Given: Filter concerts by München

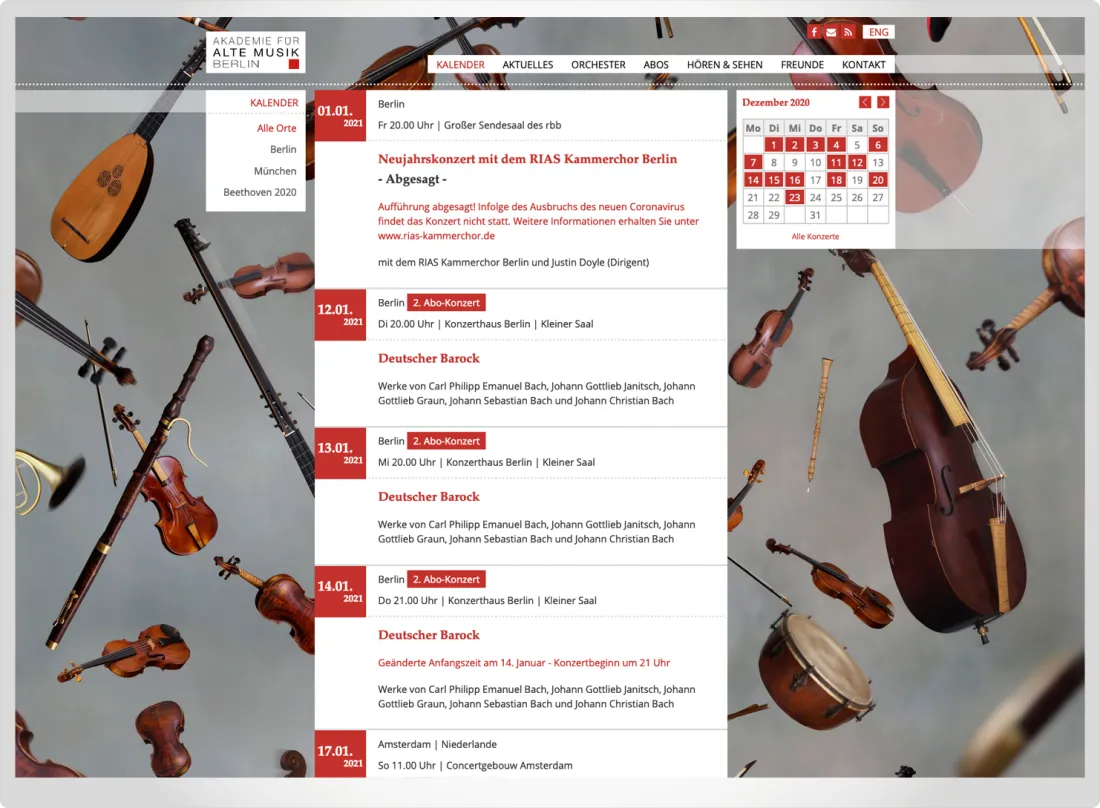Looking at the screenshot, I should [x=275, y=171].
